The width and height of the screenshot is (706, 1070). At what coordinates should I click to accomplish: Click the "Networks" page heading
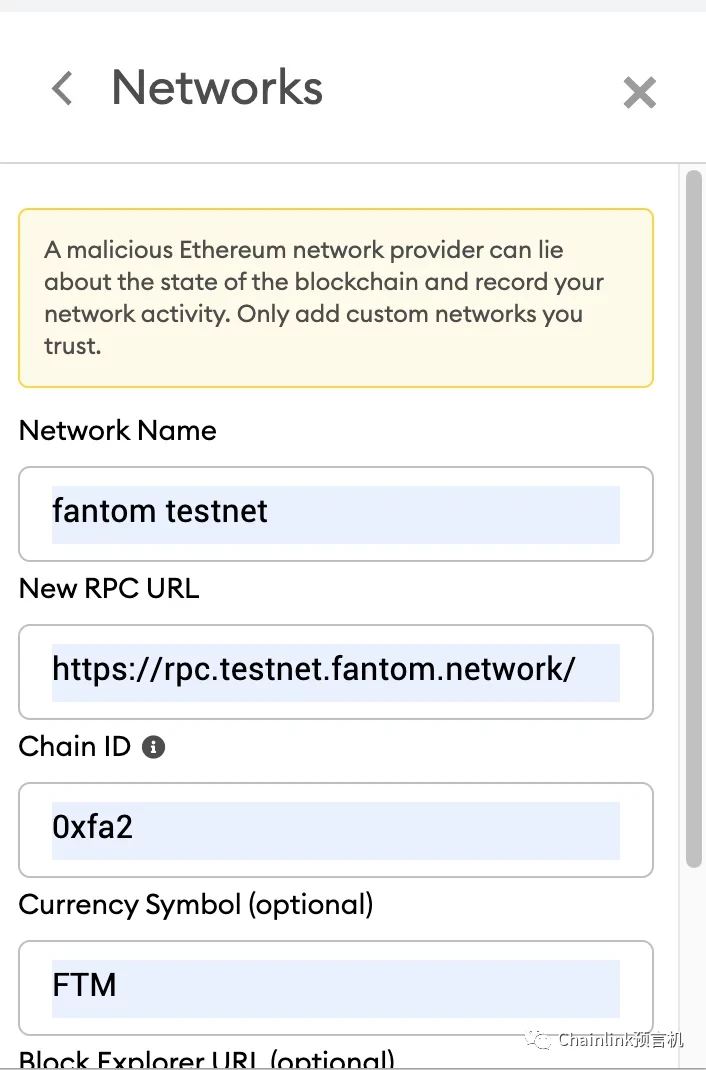click(217, 88)
